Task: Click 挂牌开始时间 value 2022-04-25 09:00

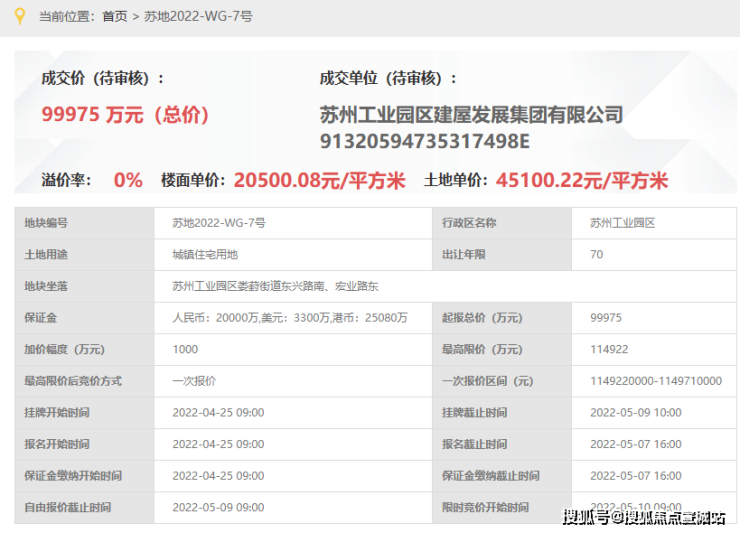Action: tap(218, 413)
